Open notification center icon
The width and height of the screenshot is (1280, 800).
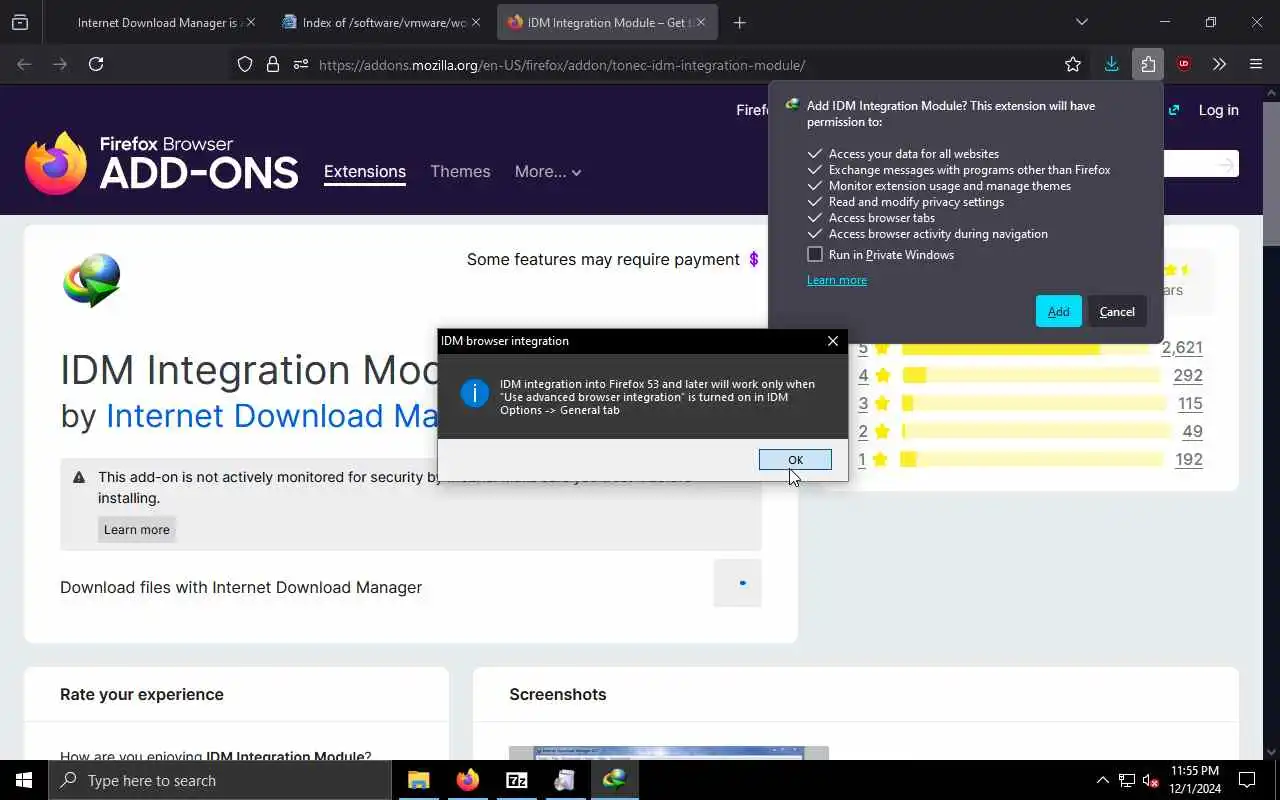[x=1247, y=780]
